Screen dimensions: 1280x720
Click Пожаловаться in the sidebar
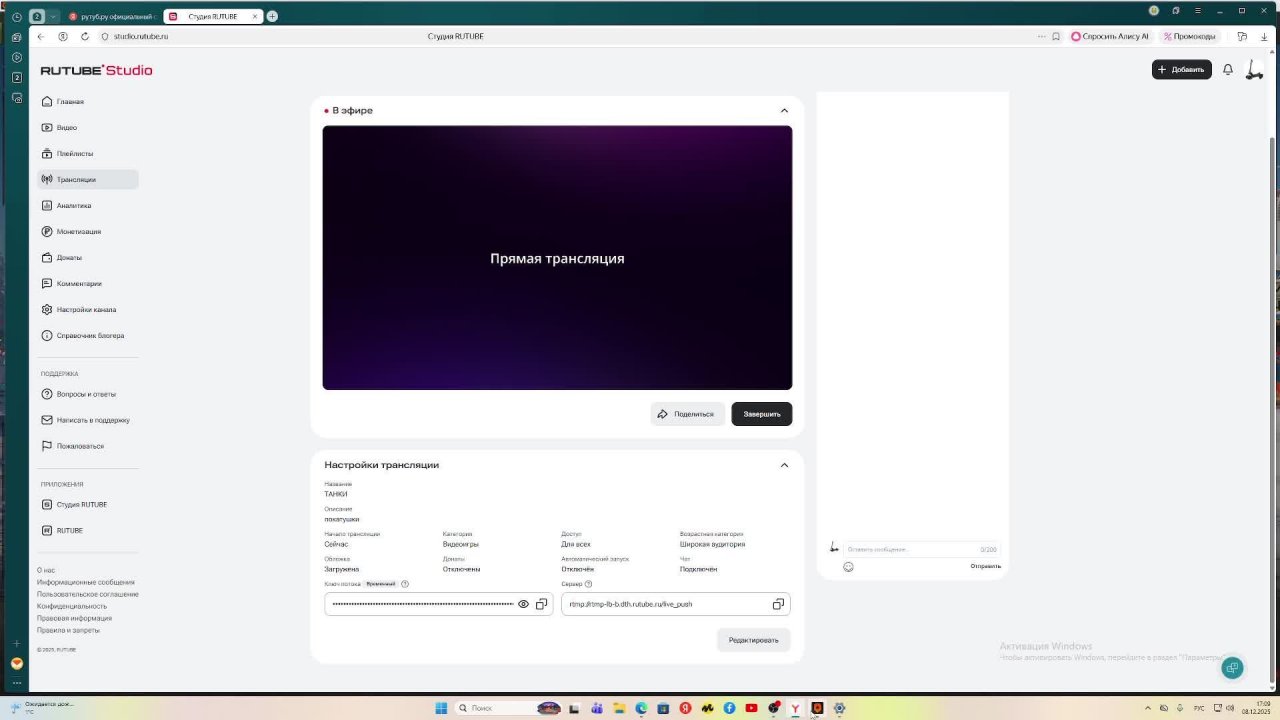pos(88,446)
